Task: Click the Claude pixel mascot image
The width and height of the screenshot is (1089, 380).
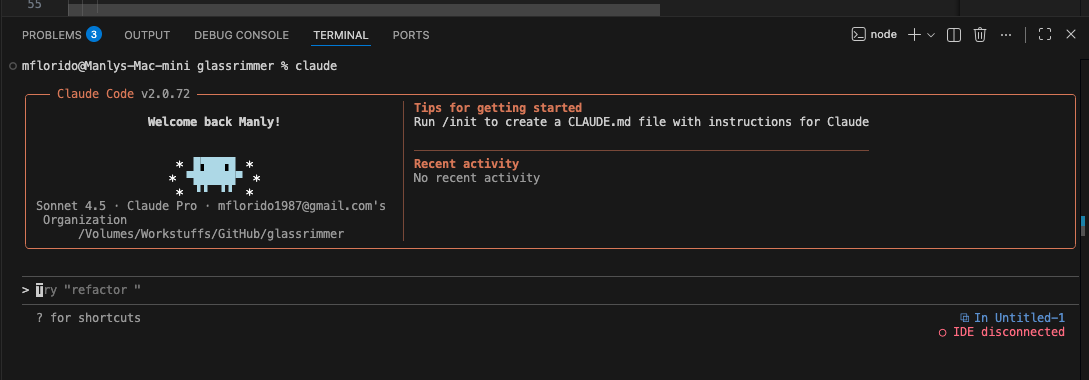Action: [214, 174]
